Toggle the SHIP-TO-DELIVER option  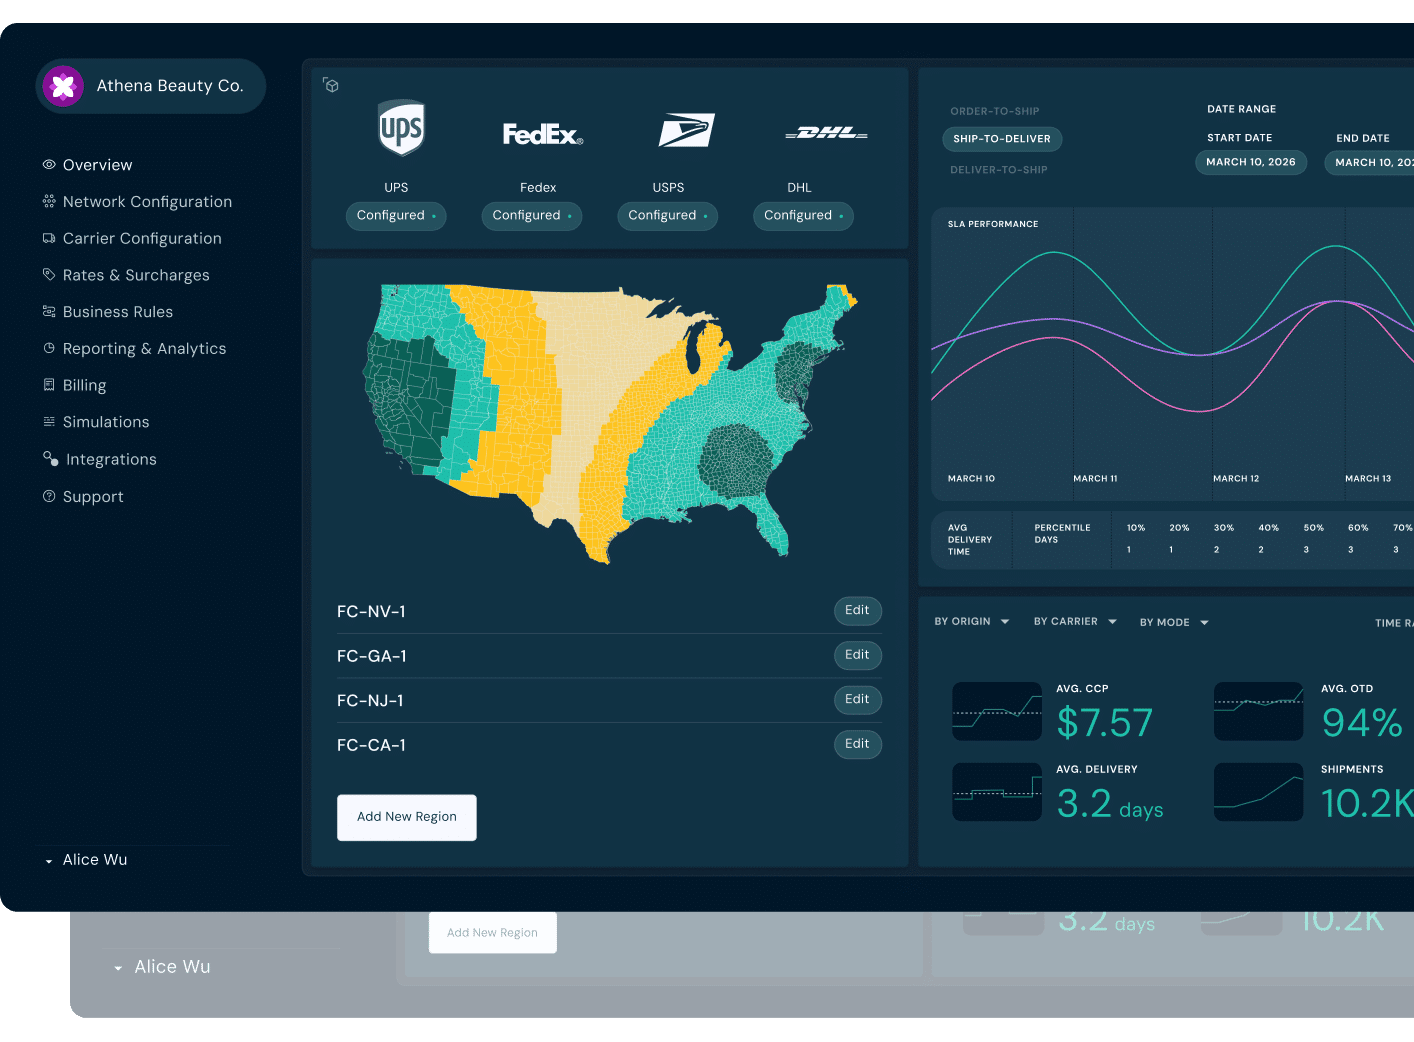point(1001,139)
